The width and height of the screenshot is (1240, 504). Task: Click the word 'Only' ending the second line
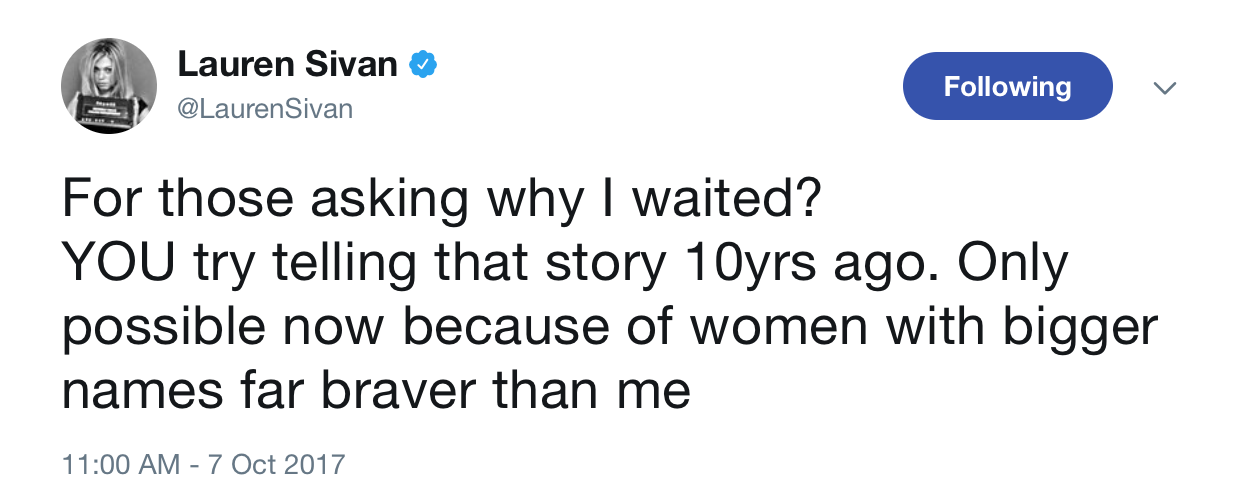1013,265
